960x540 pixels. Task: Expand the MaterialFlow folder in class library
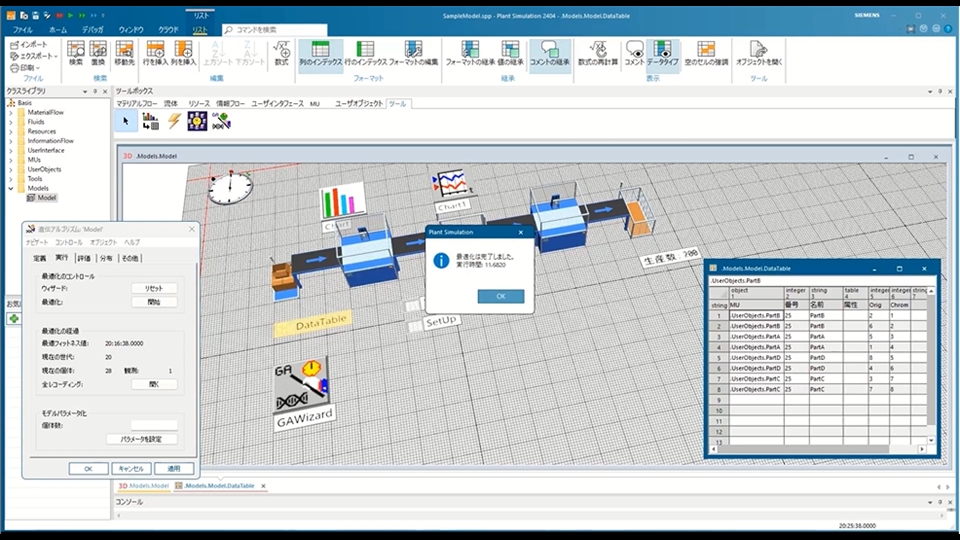point(11,112)
